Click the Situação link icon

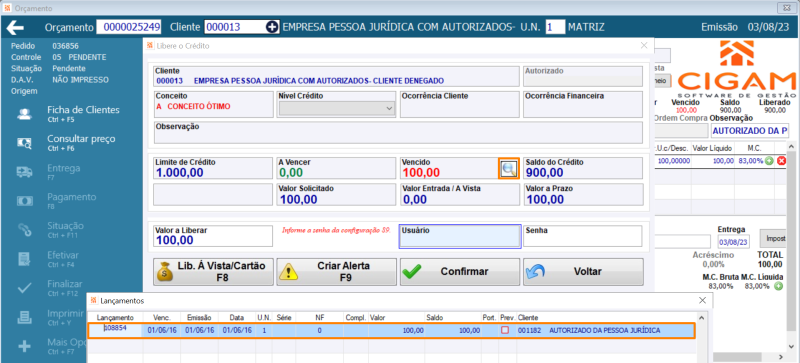pyautogui.click(x=24, y=230)
